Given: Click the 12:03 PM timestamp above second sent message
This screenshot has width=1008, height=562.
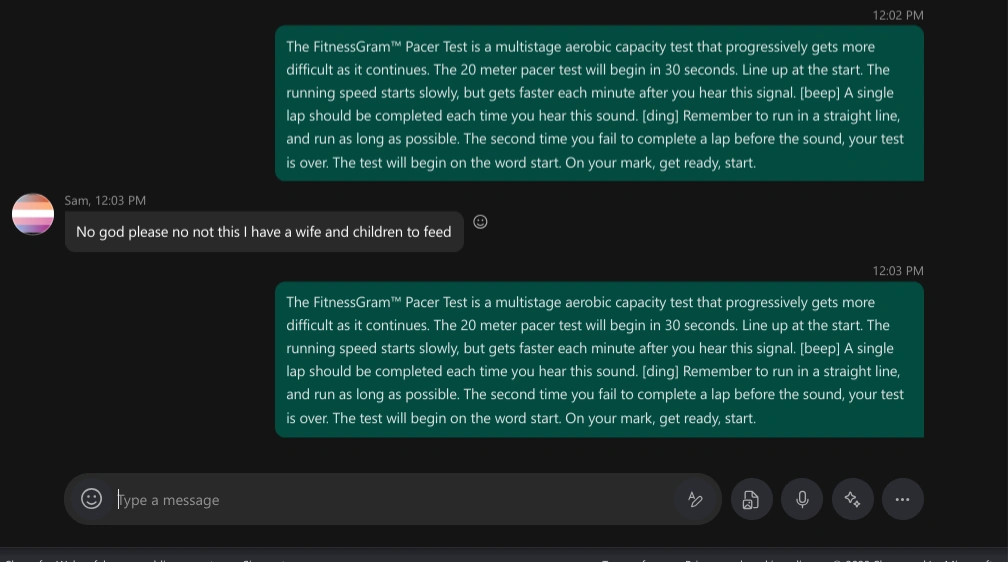Looking at the screenshot, I should tap(897, 271).
